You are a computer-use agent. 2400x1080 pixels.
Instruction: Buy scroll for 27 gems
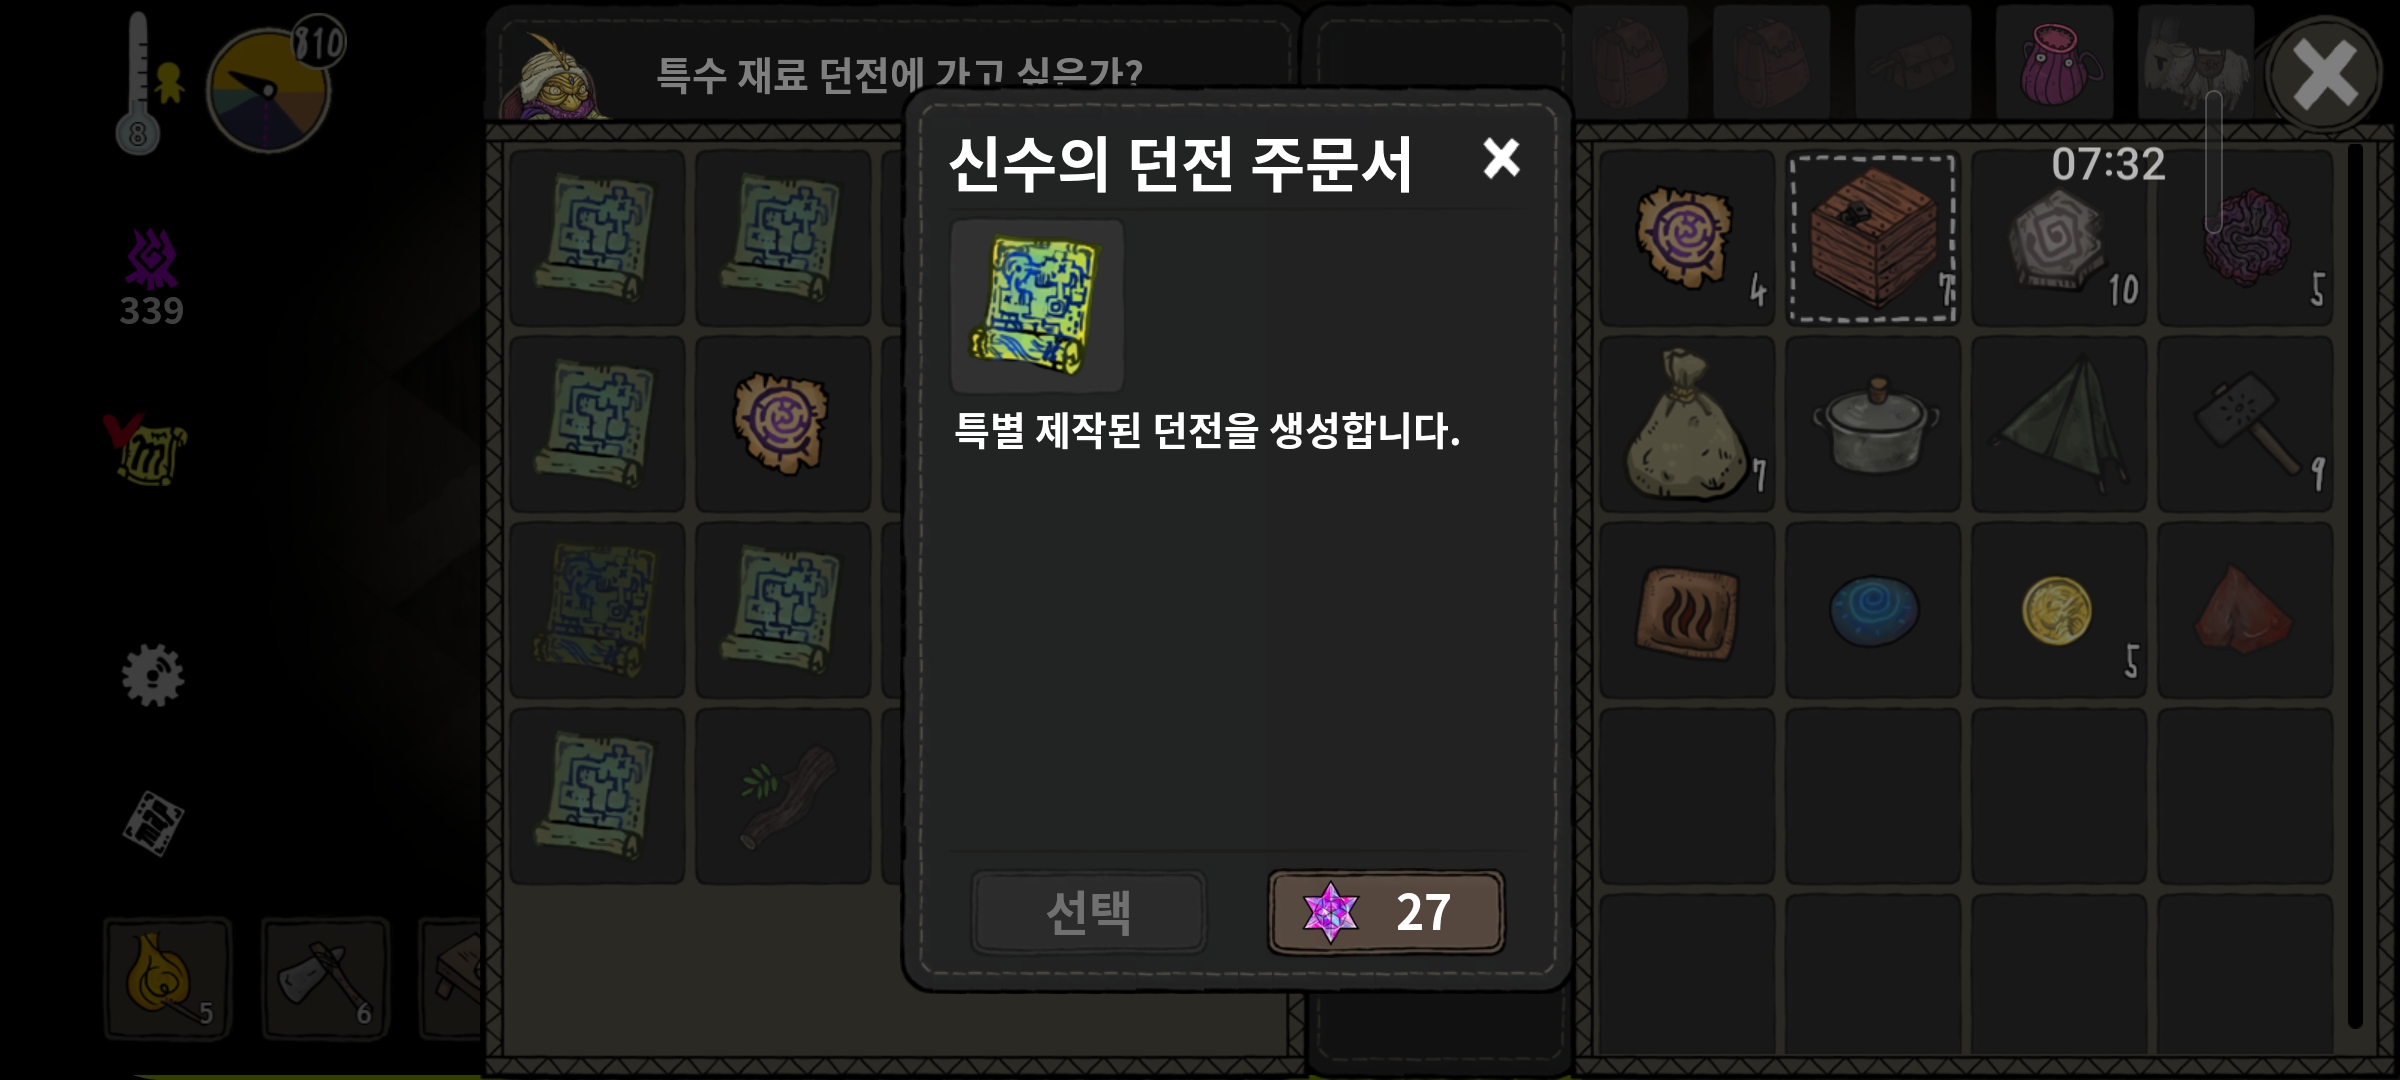(1386, 912)
